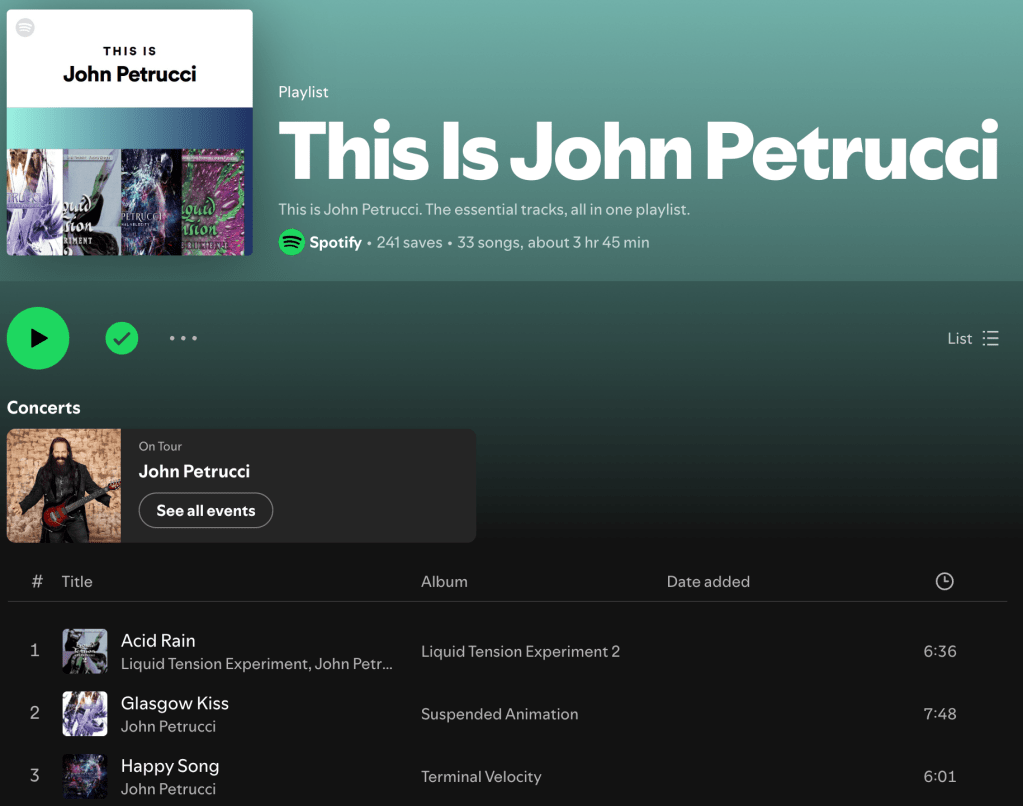This screenshot has width=1023, height=806.
Task: Open the Spotify owner profile link
Action: point(335,242)
